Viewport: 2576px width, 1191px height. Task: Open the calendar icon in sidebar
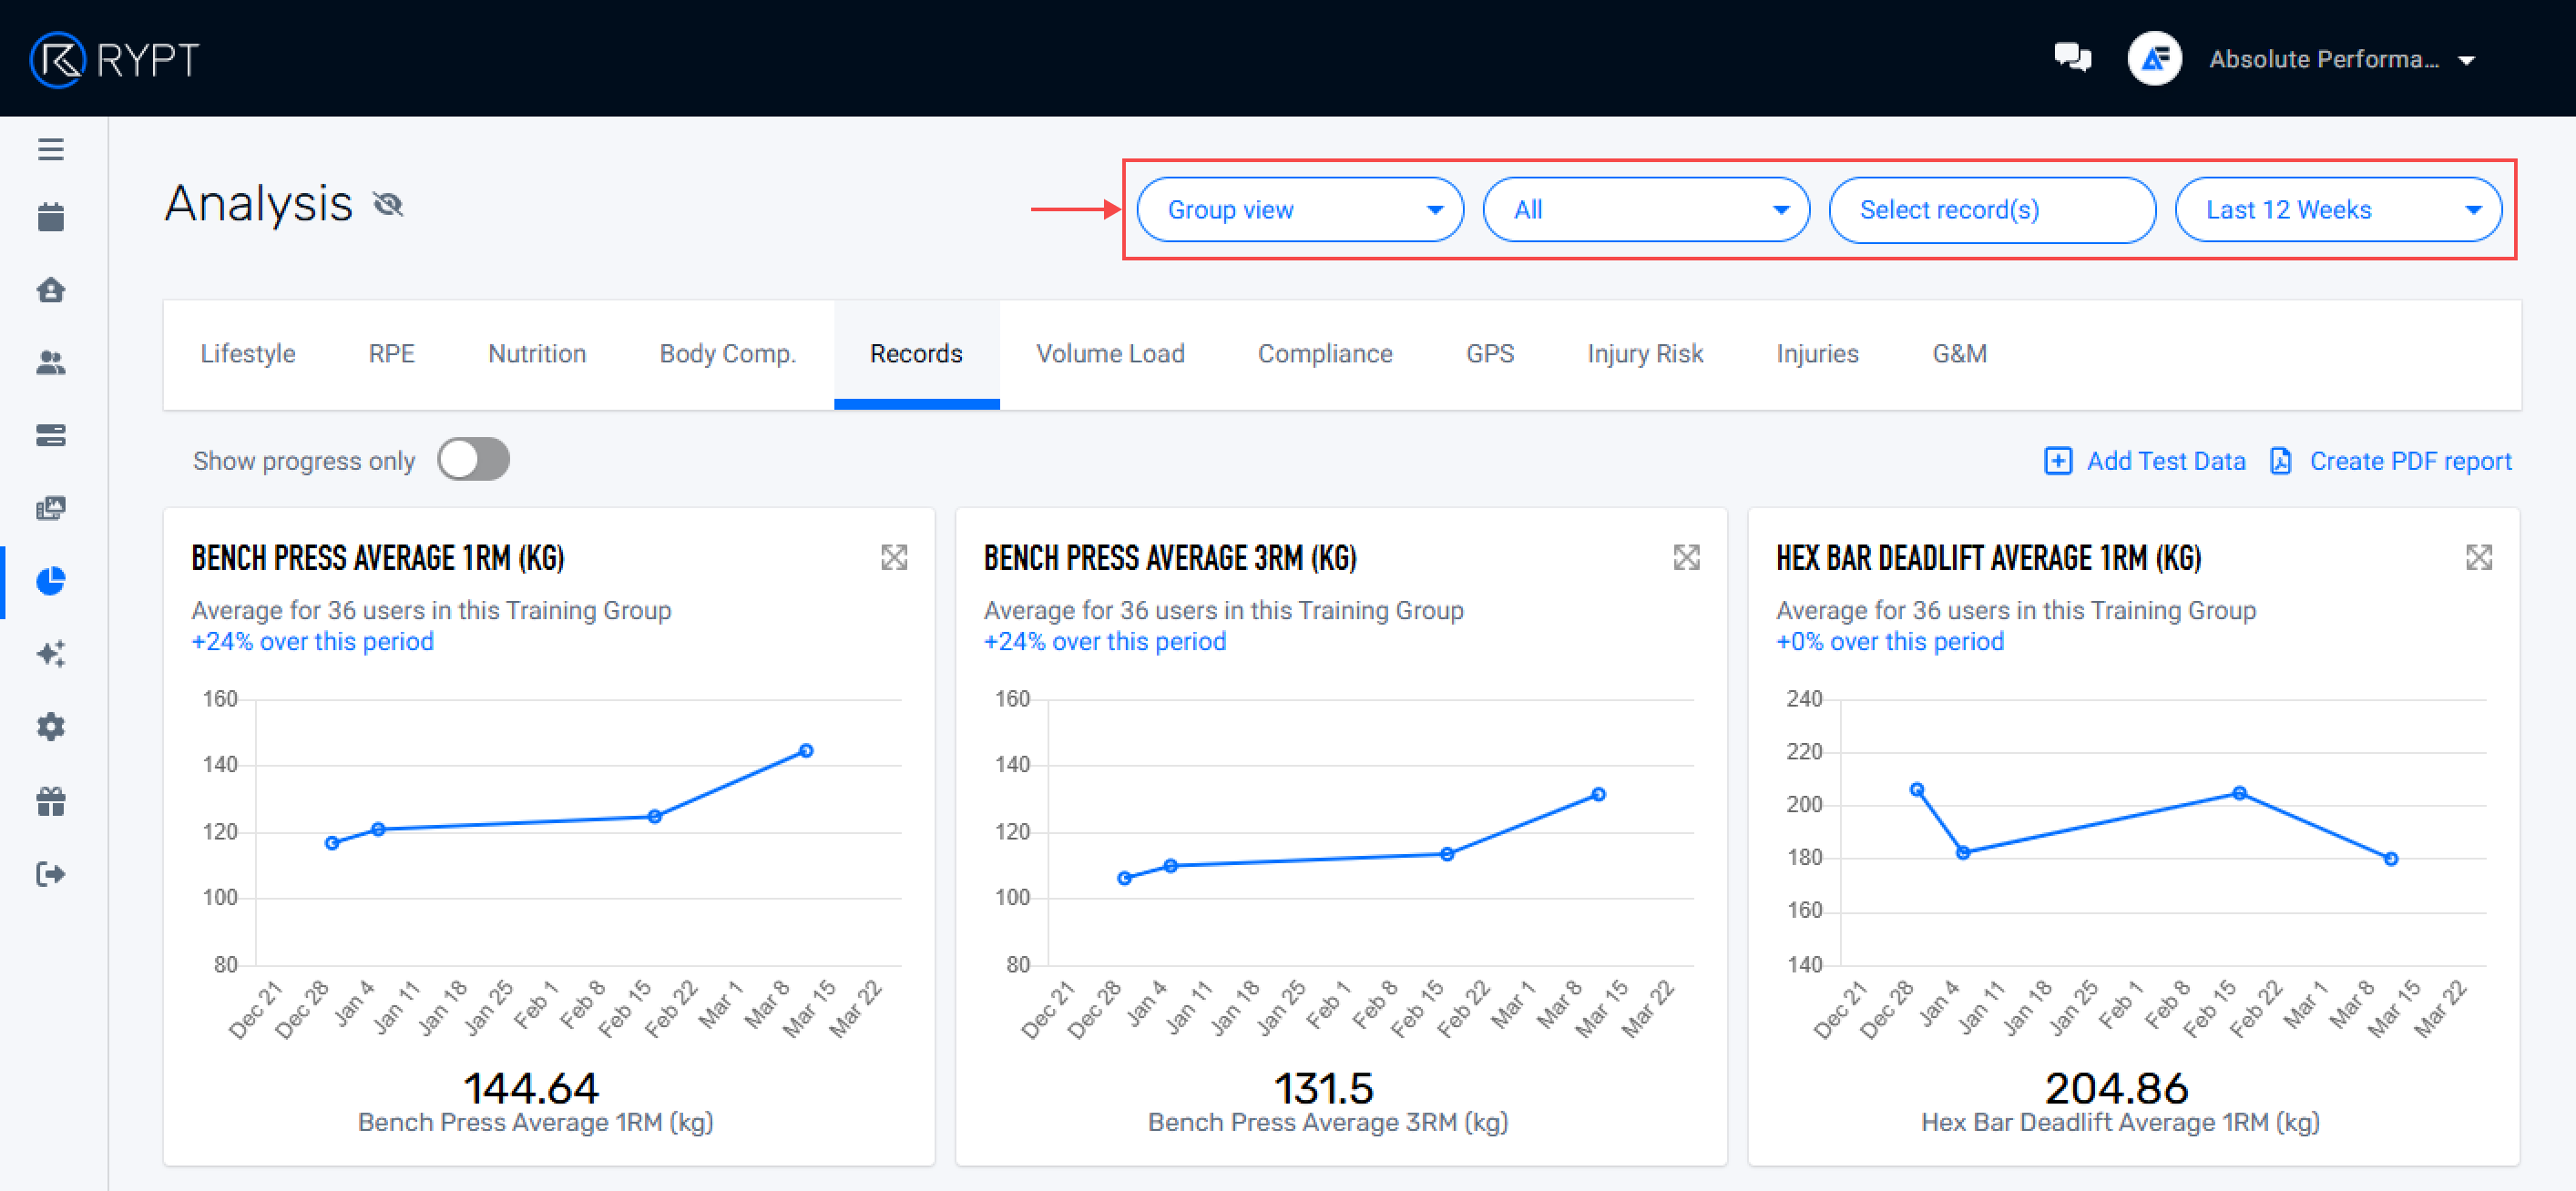[51, 217]
